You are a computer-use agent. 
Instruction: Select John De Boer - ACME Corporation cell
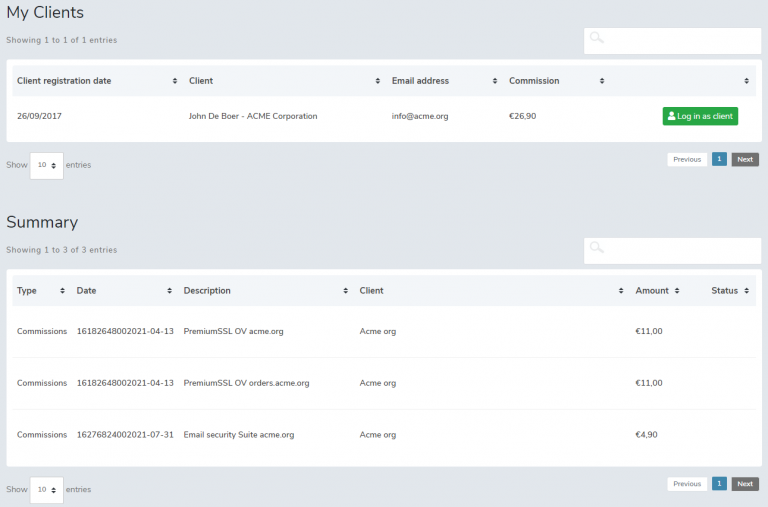coord(253,116)
